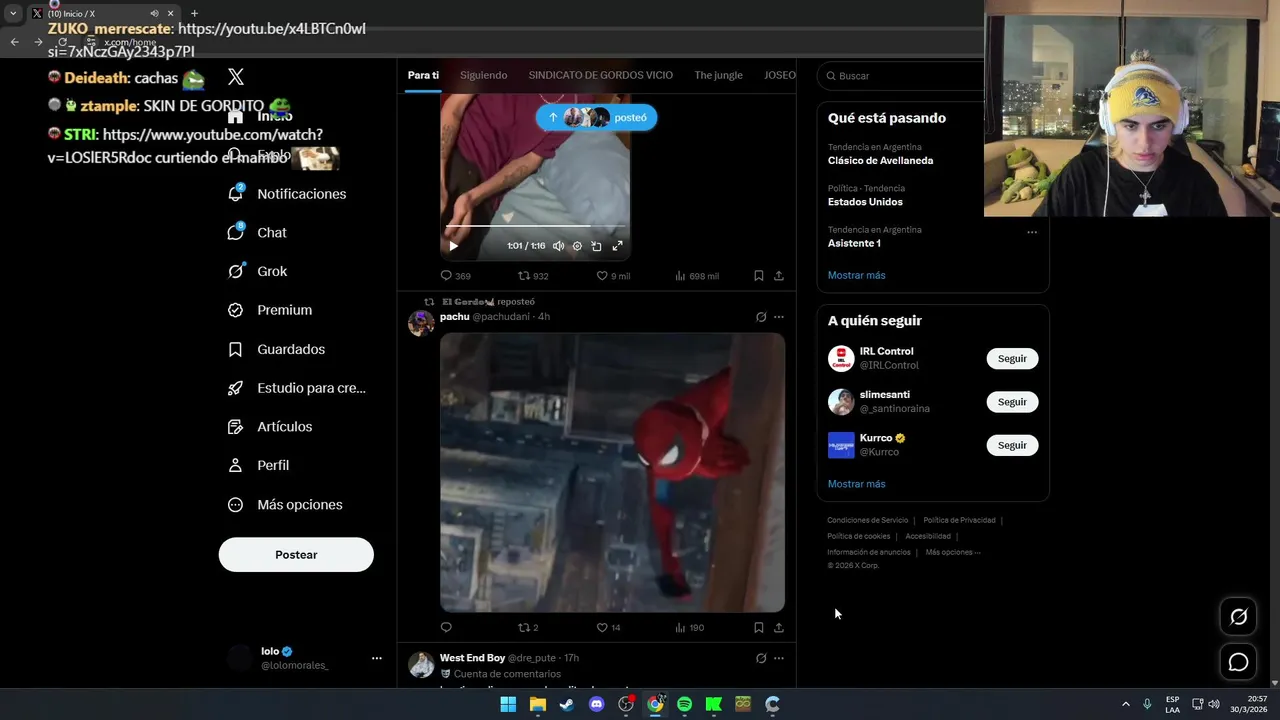
Task: Click the Postear button
Action: pyautogui.click(x=296, y=555)
